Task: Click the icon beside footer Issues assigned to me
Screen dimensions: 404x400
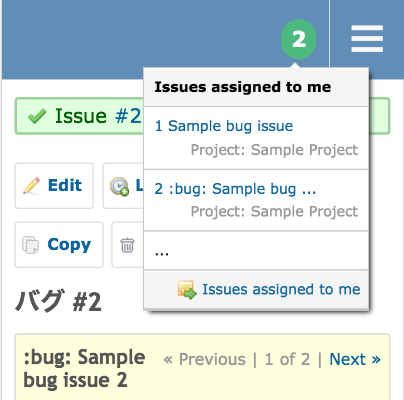Action: 187,290
